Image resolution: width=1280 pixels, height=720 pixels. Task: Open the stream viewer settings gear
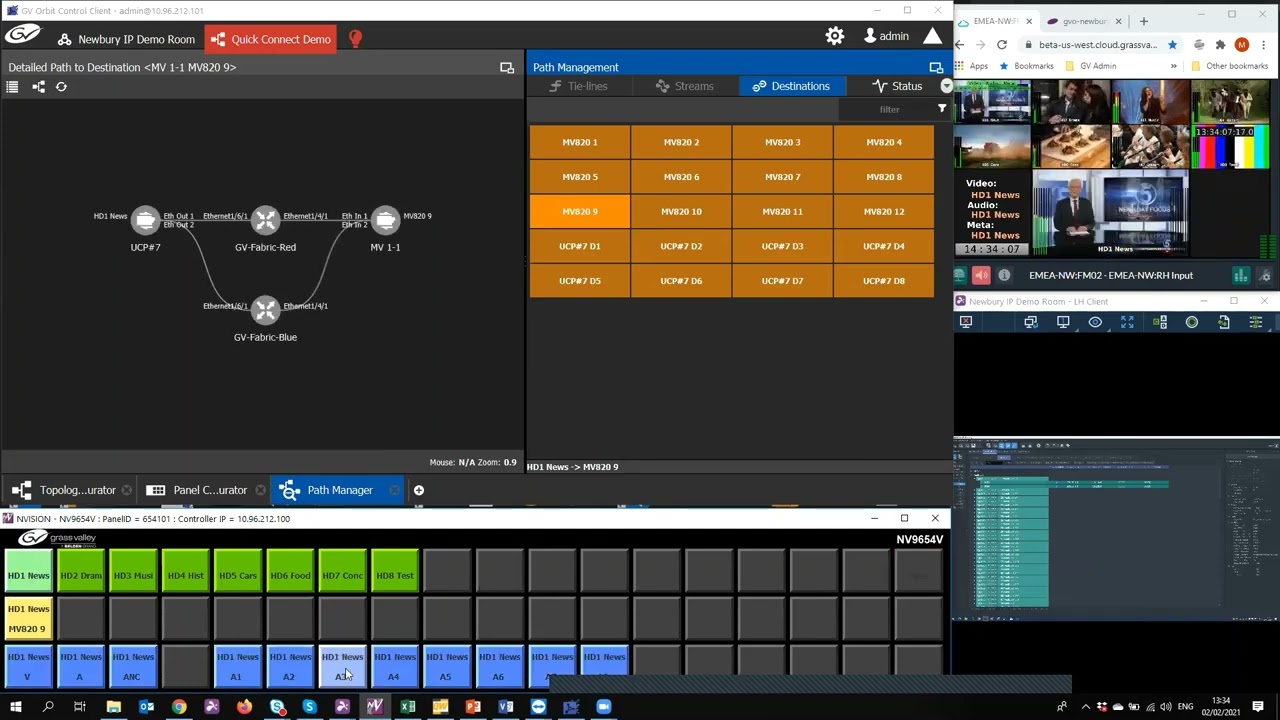pos(1265,275)
